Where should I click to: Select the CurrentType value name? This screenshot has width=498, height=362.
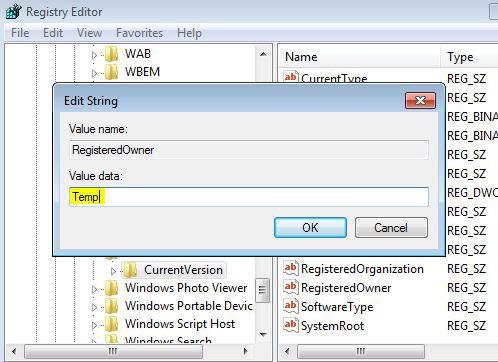coord(334,78)
